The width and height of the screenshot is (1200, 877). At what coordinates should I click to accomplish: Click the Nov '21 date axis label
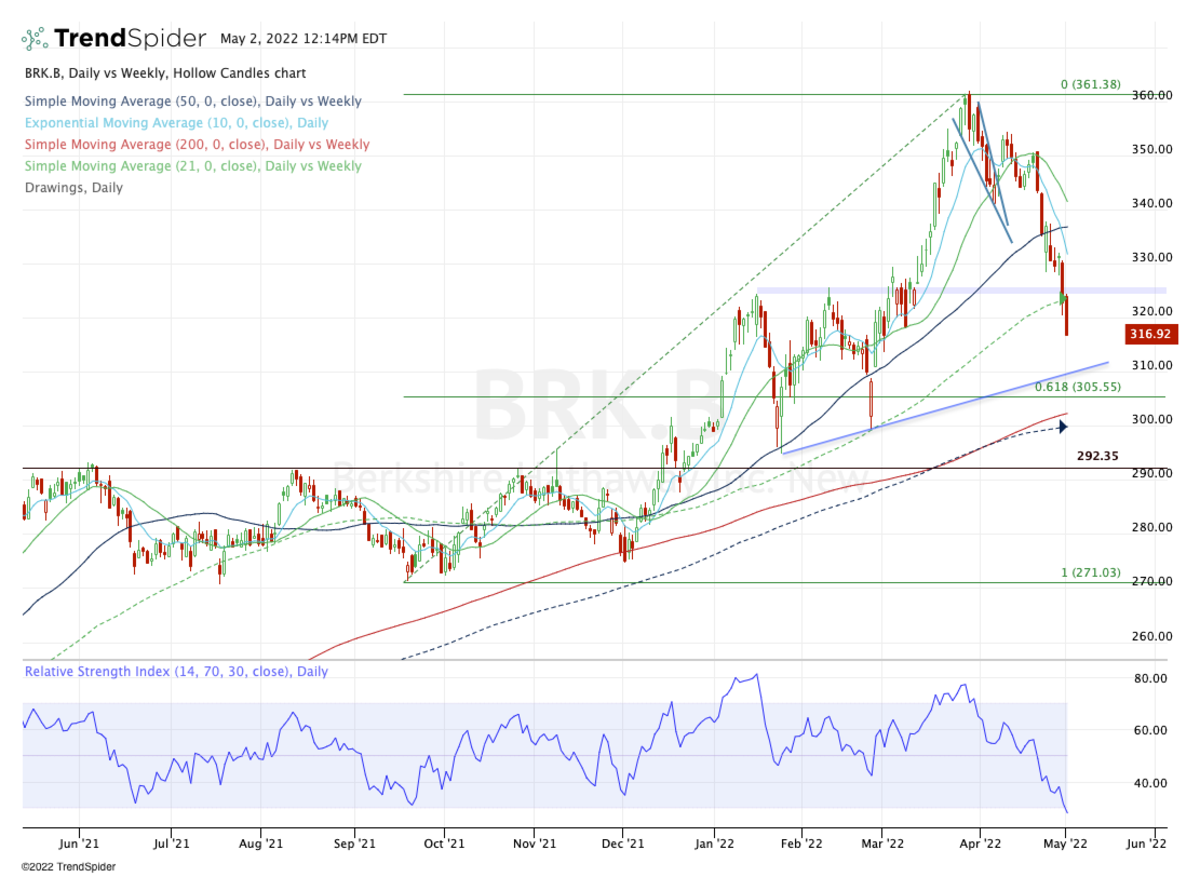click(534, 844)
